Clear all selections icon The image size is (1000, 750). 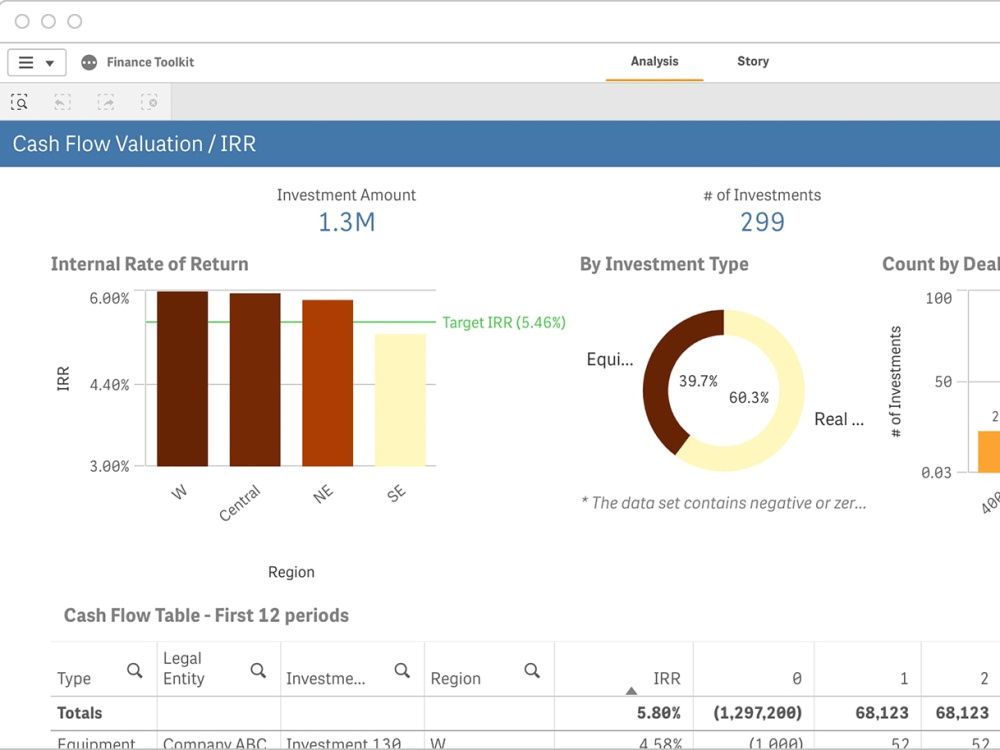(149, 102)
